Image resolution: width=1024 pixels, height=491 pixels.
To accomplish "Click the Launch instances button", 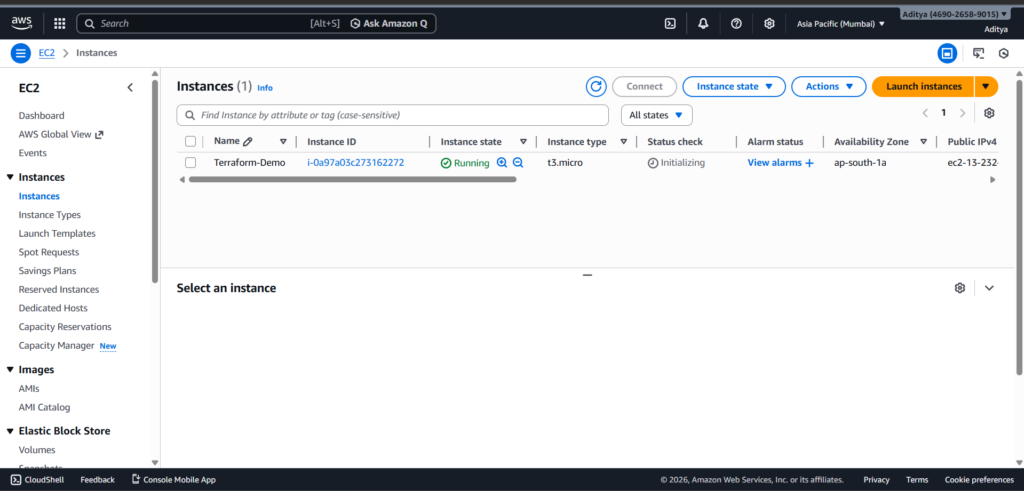I will (x=923, y=87).
